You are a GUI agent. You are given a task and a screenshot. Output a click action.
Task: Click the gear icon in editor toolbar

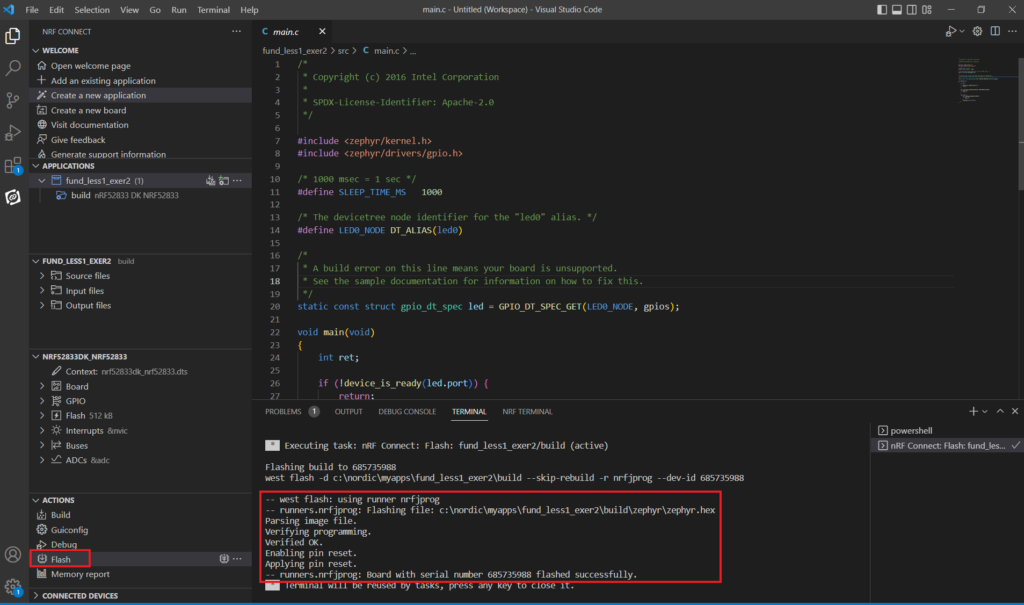[977, 31]
